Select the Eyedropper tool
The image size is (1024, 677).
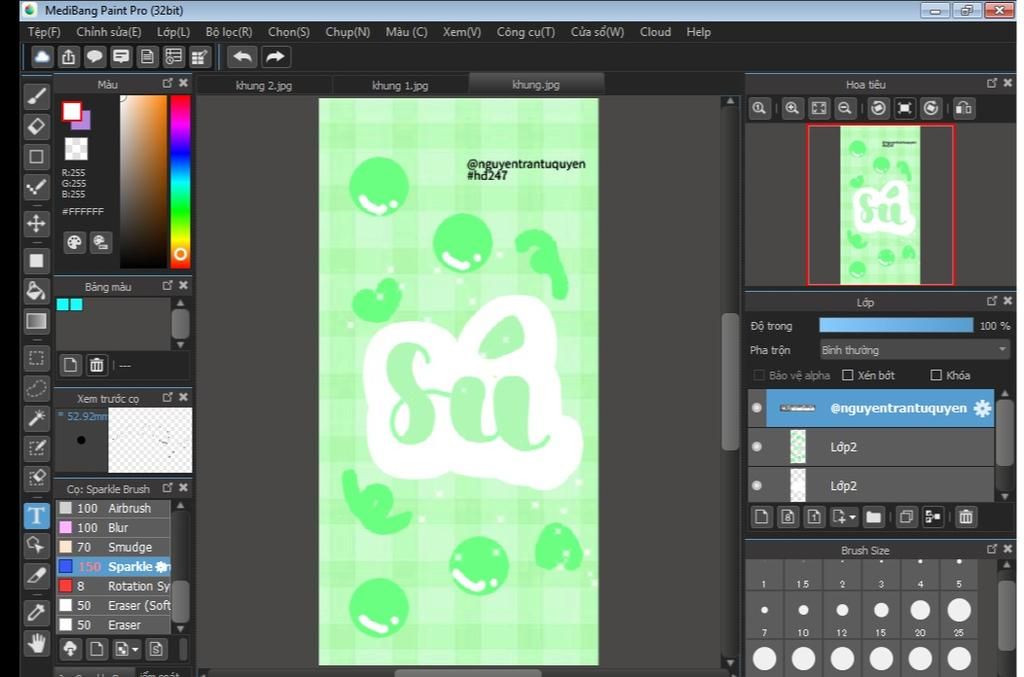pos(37,612)
